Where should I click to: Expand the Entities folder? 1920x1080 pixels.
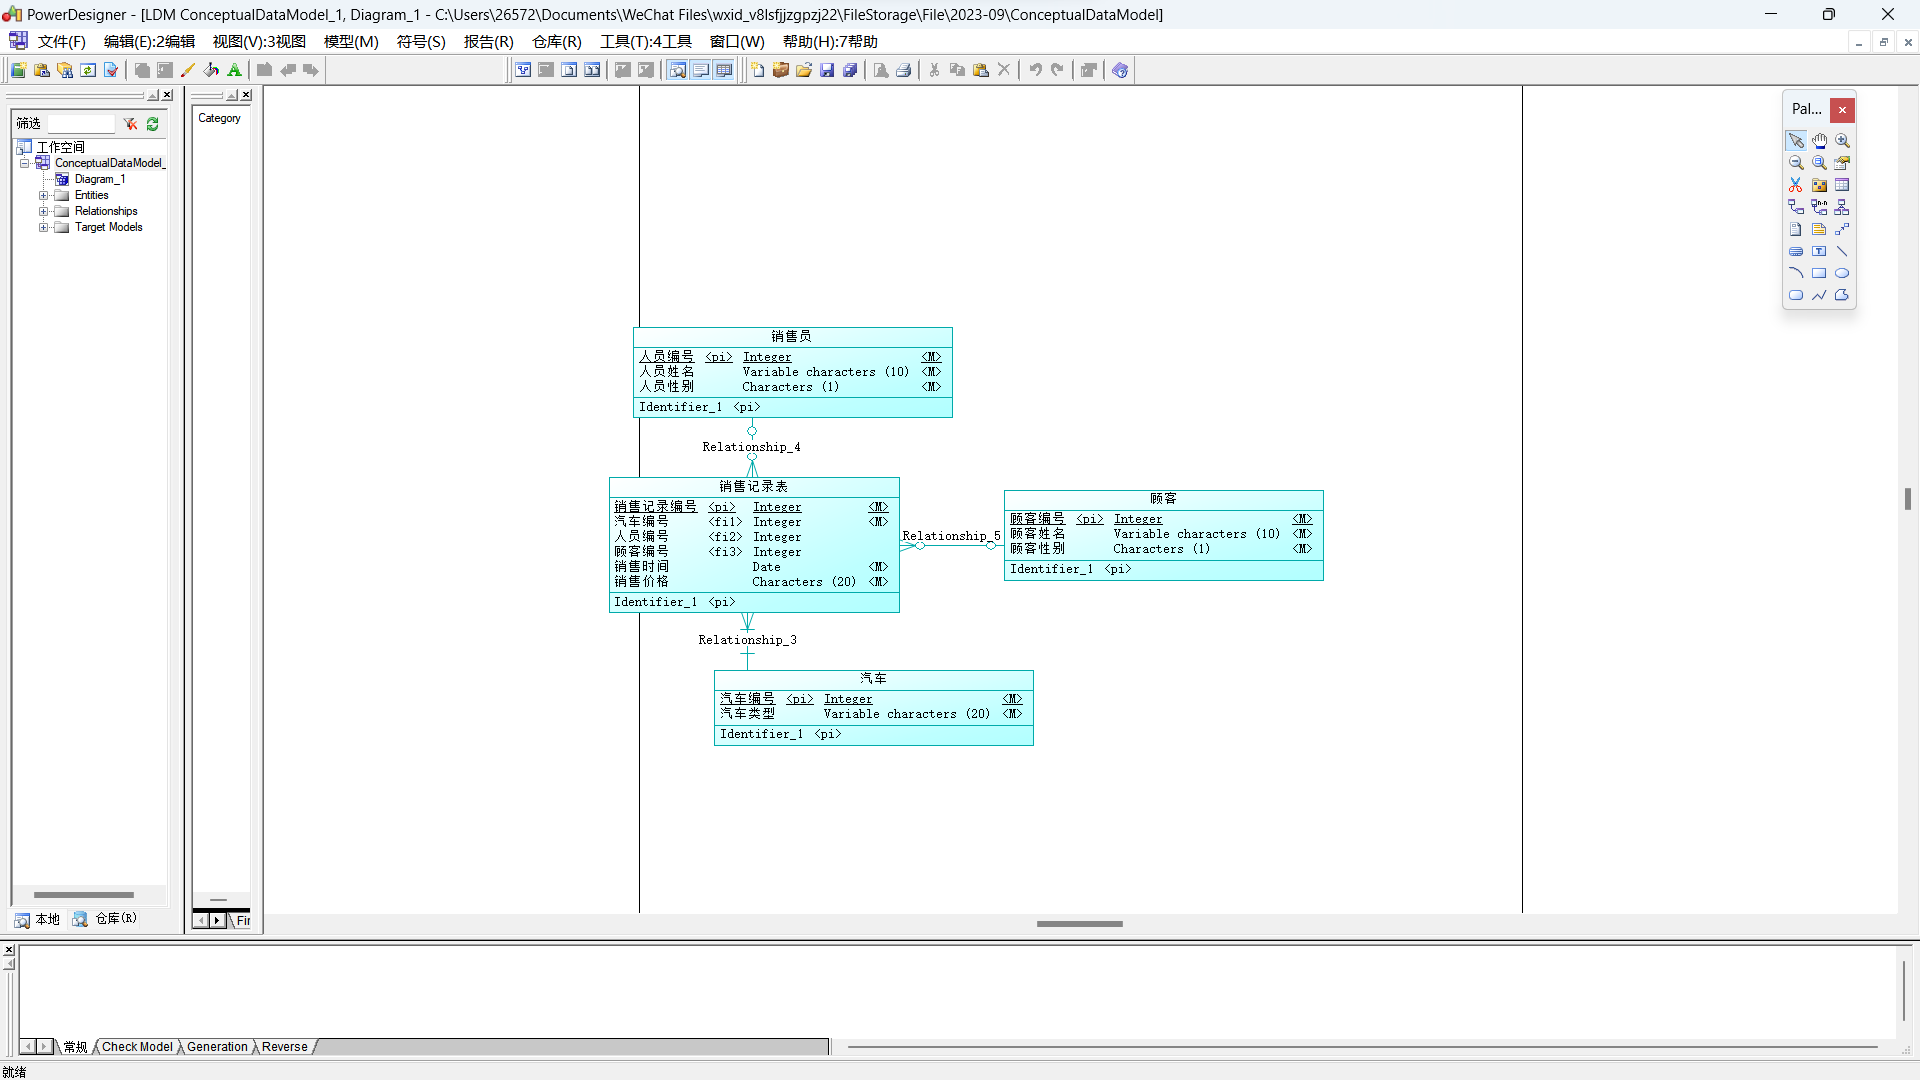[x=43, y=196]
